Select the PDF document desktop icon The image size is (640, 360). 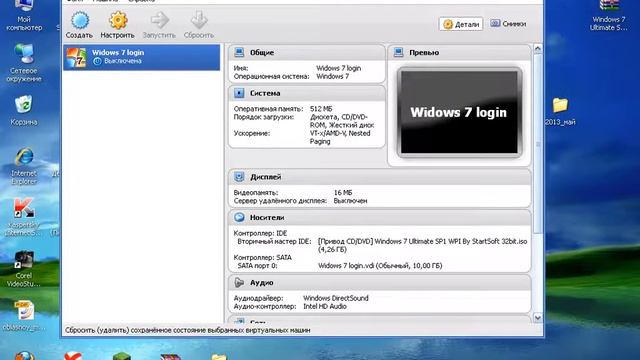pyautogui.click(x=24, y=315)
